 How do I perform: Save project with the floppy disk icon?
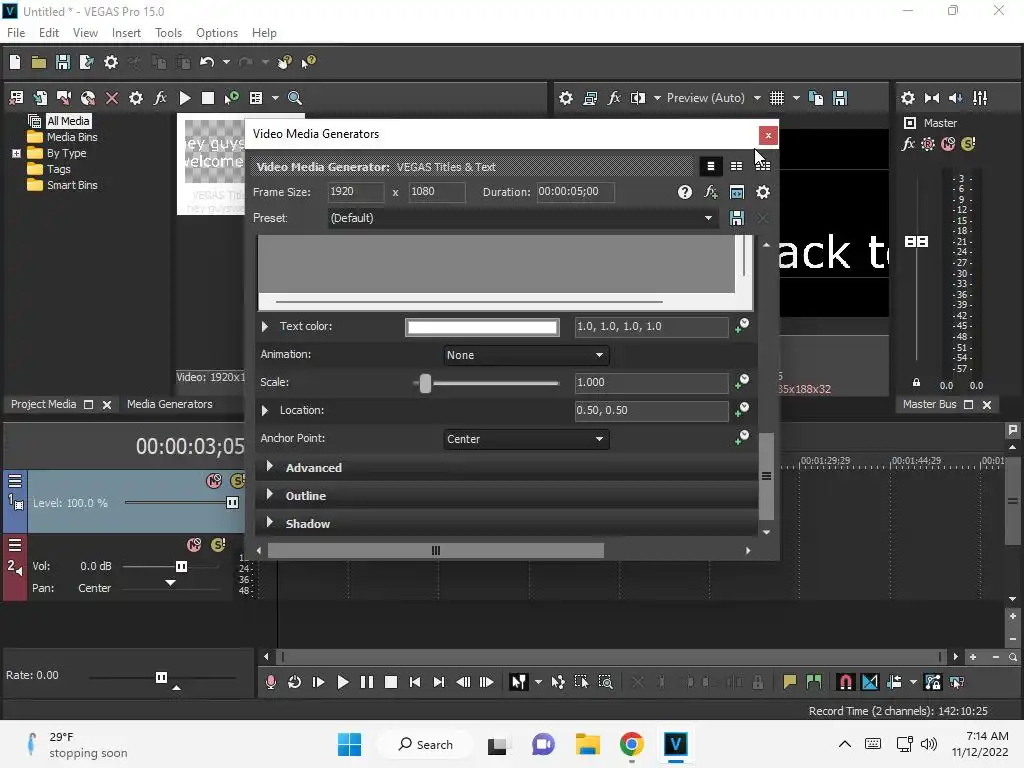click(x=63, y=62)
